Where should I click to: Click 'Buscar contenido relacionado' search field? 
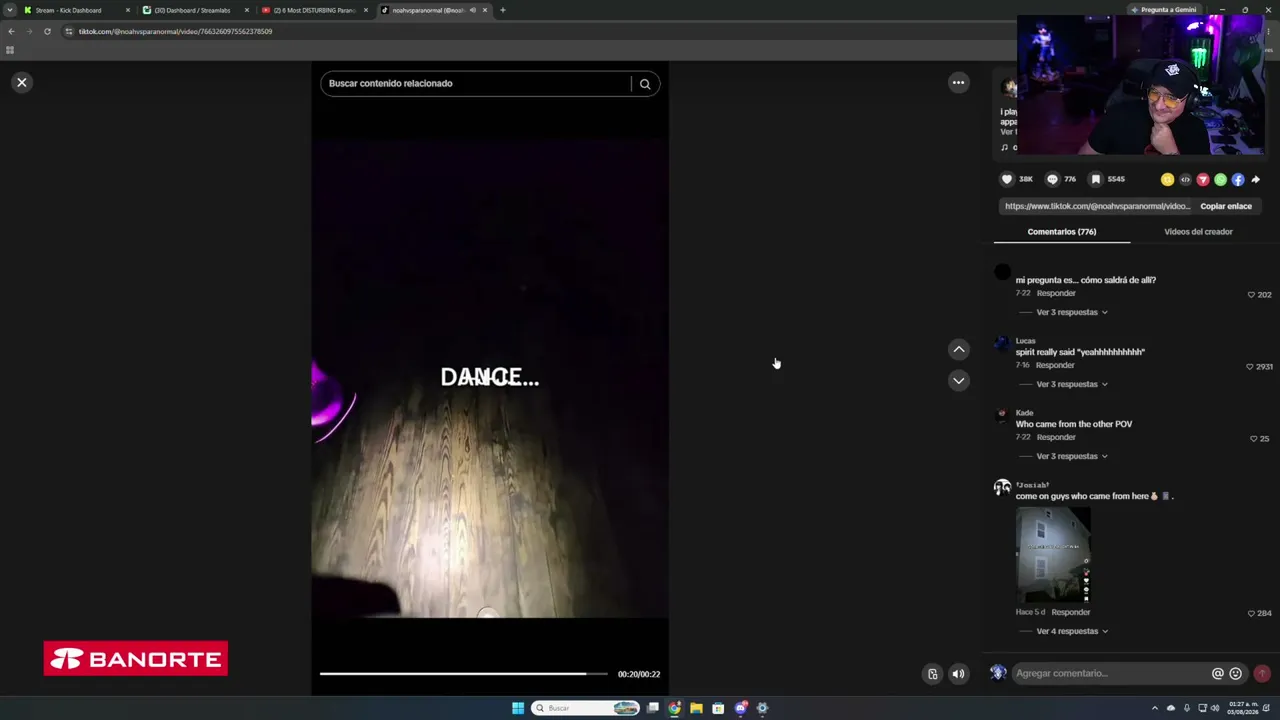pyautogui.click(x=478, y=84)
